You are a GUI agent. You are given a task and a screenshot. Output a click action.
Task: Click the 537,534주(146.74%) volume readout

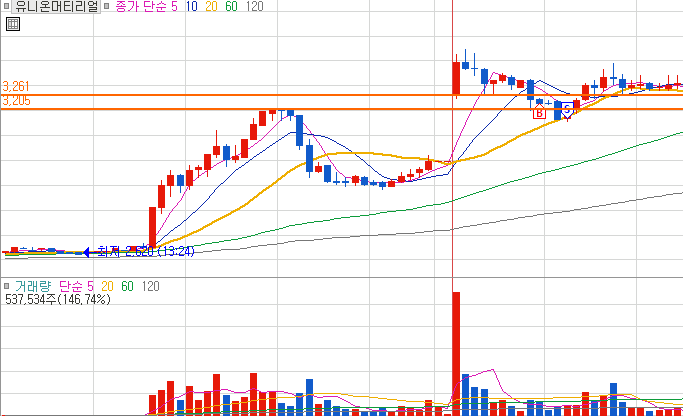coord(58,299)
